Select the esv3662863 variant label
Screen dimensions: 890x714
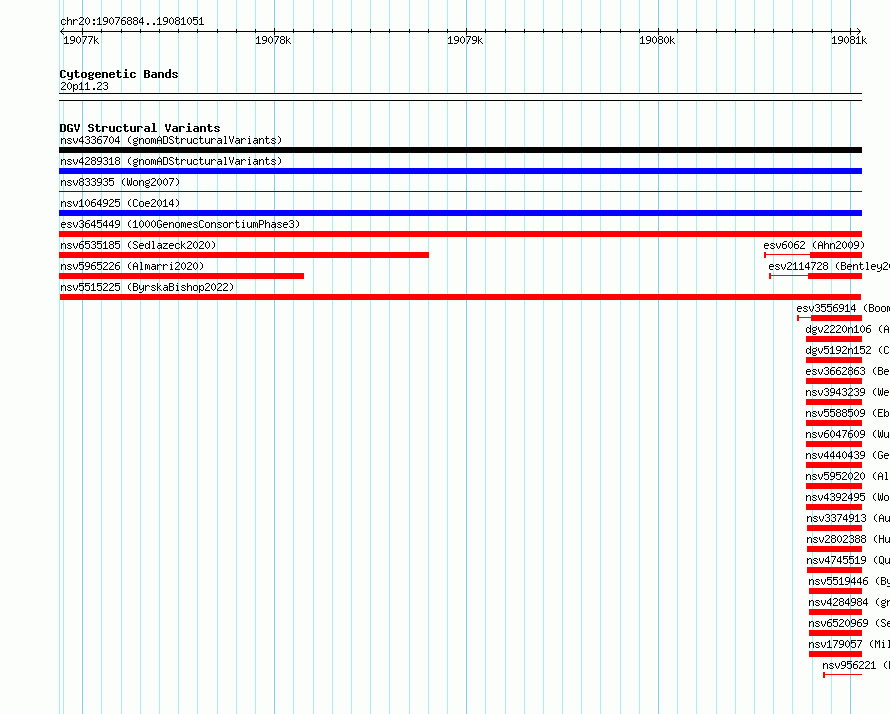coord(847,371)
